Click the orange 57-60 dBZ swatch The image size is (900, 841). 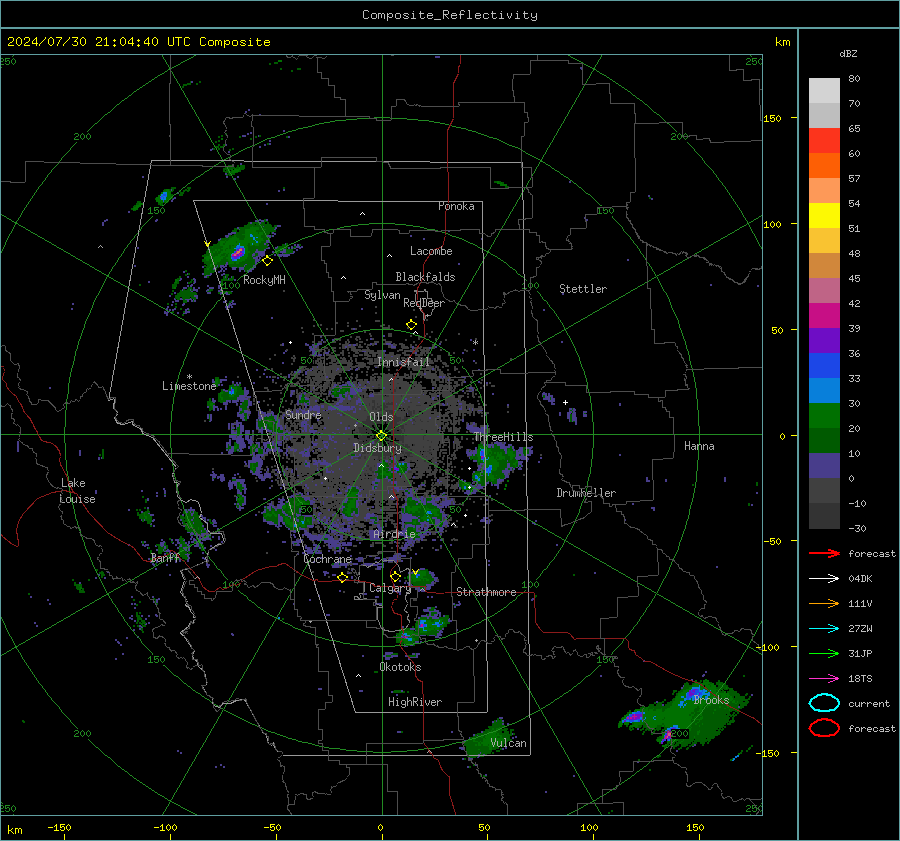pos(824,166)
